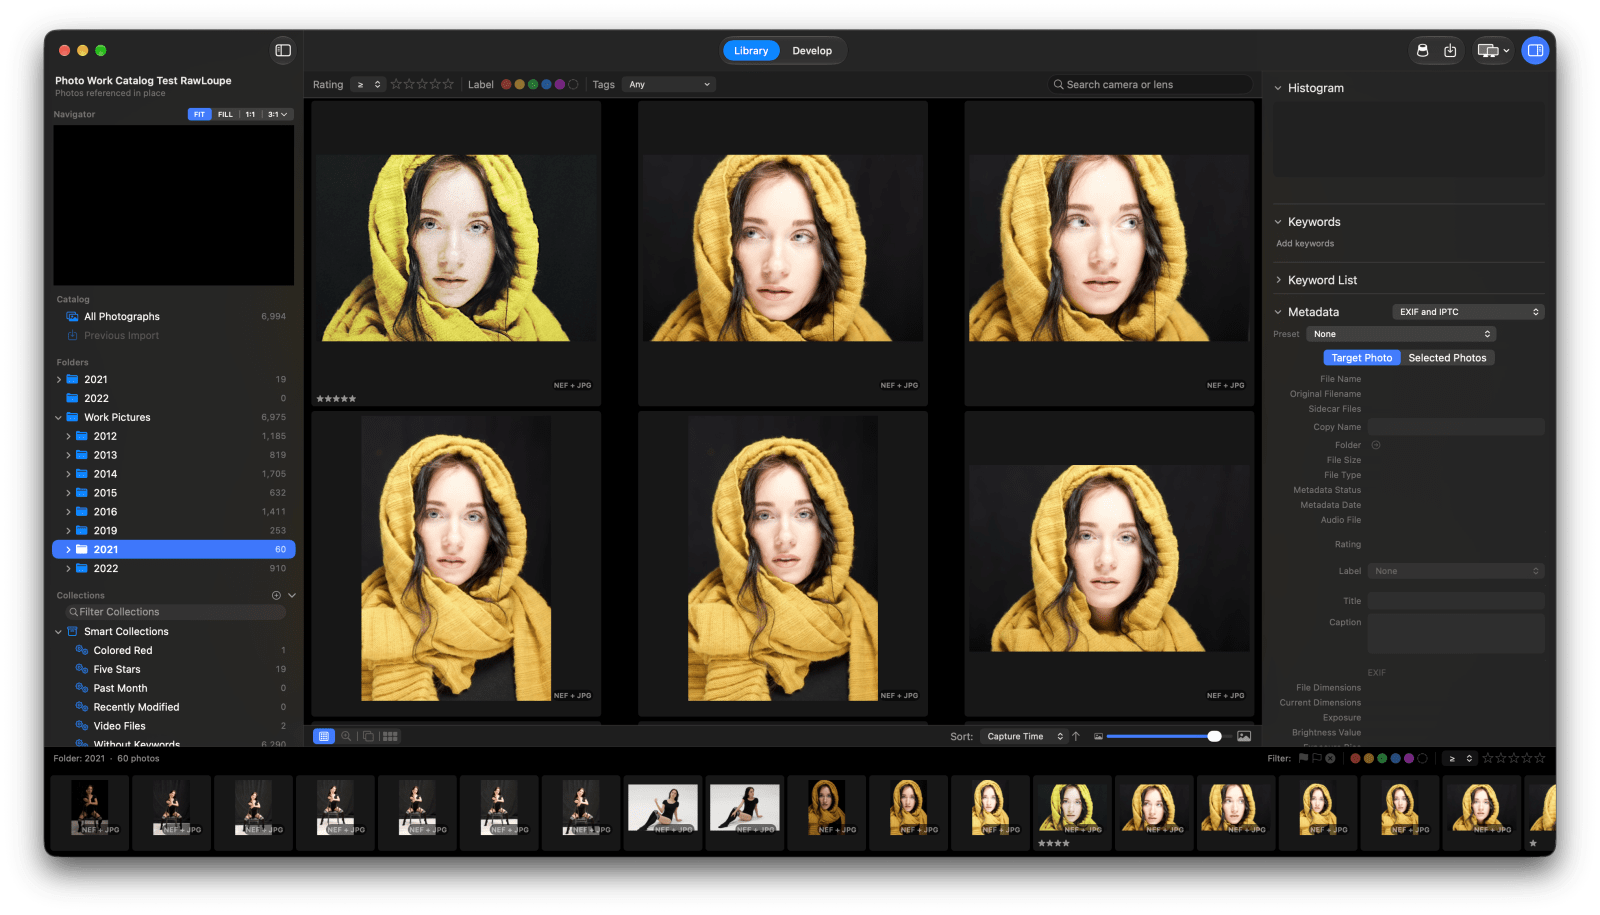Switch to grid view icon in bottom toolbar
The height and width of the screenshot is (915, 1600).
[323, 736]
